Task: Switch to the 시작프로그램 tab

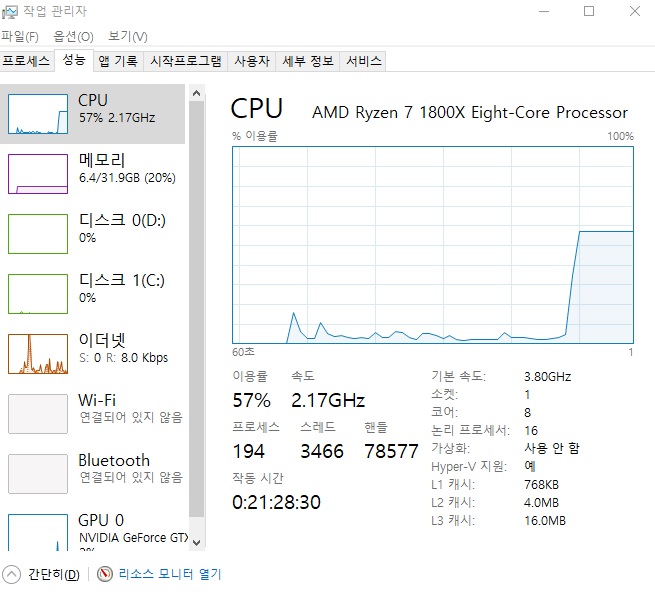Action: pos(186,61)
